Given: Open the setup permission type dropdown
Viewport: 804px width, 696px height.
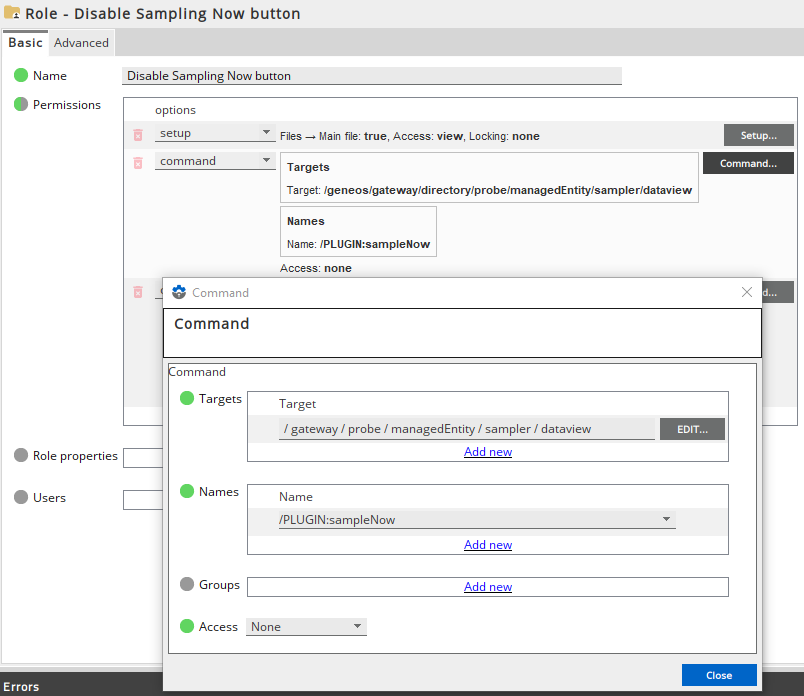Looking at the screenshot, I should click(x=215, y=133).
